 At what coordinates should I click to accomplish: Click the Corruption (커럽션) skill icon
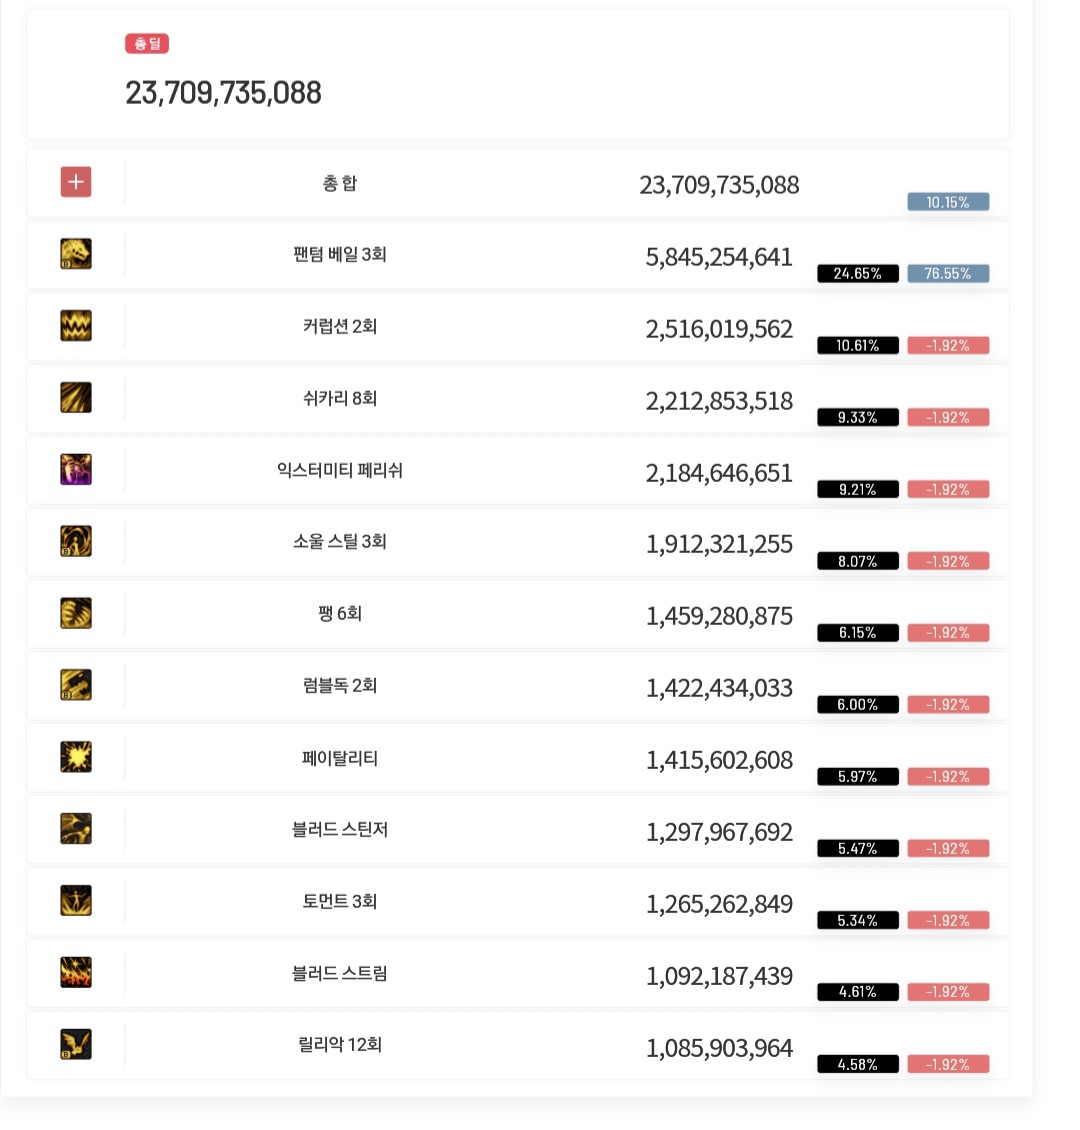pyautogui.click(x=76, y=326)
